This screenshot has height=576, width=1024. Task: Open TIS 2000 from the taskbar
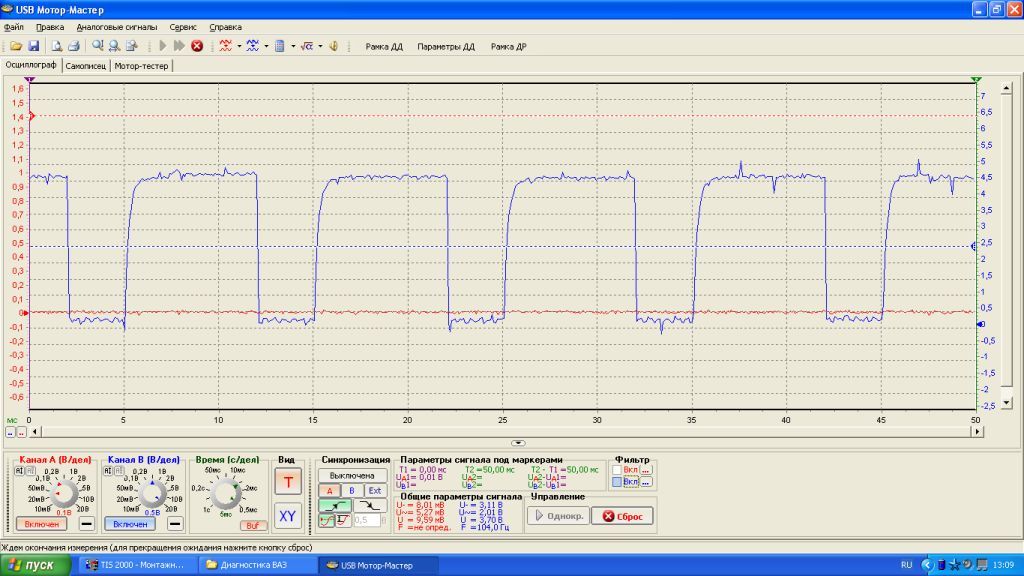pos(136,565)
